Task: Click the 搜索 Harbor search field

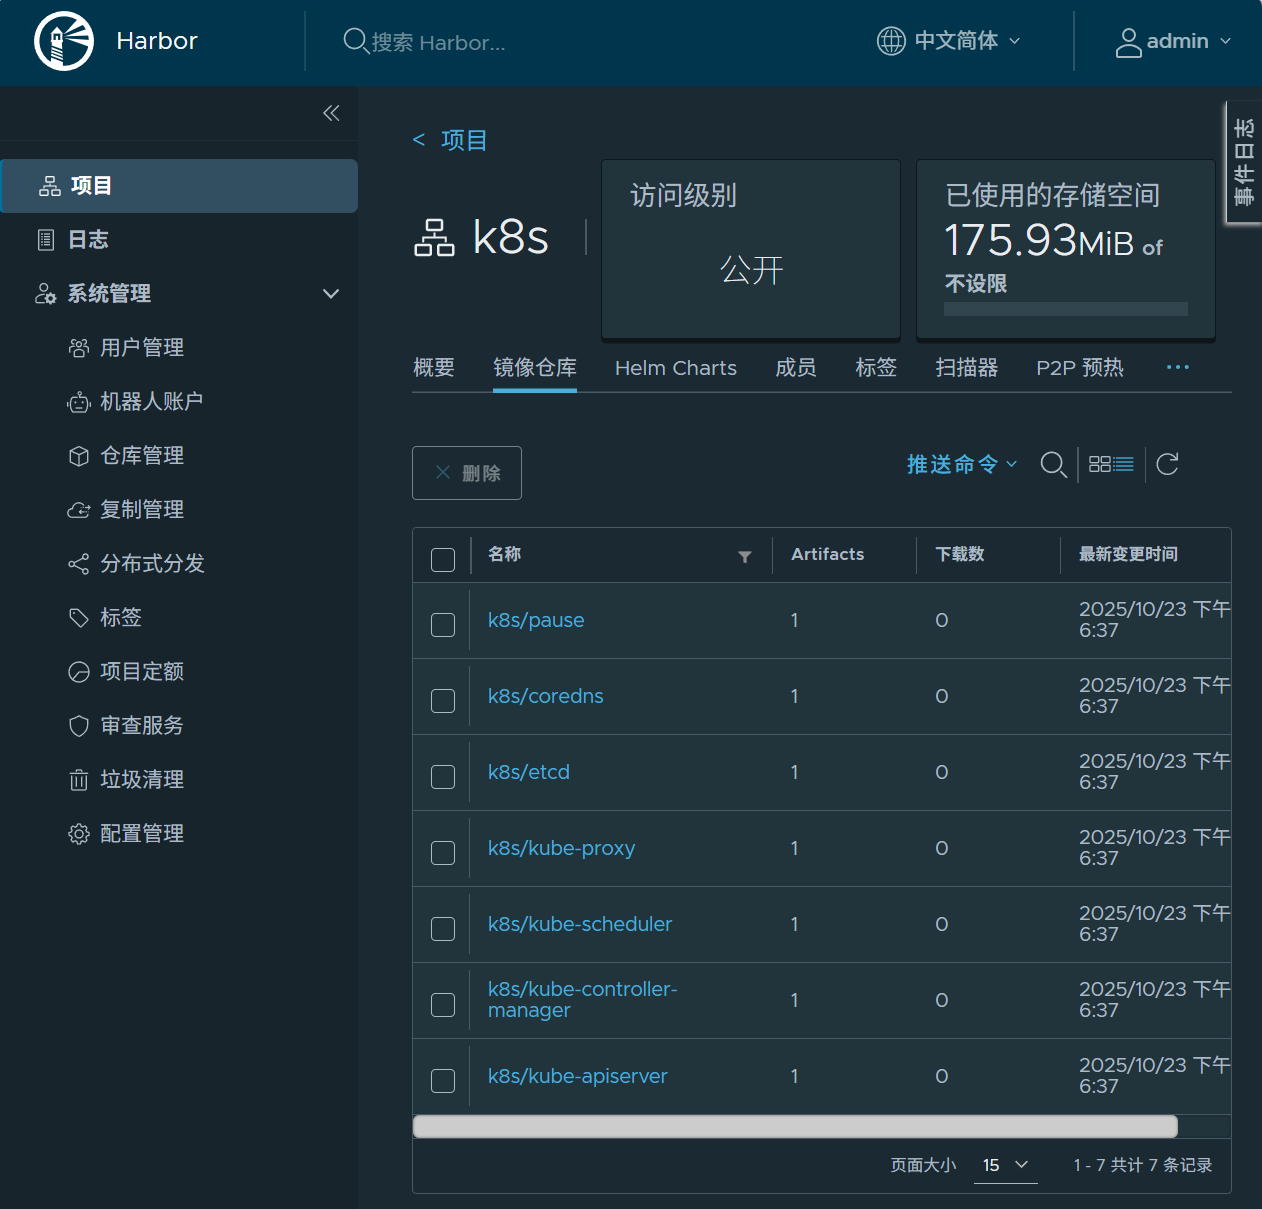Action: pos(440,42)
